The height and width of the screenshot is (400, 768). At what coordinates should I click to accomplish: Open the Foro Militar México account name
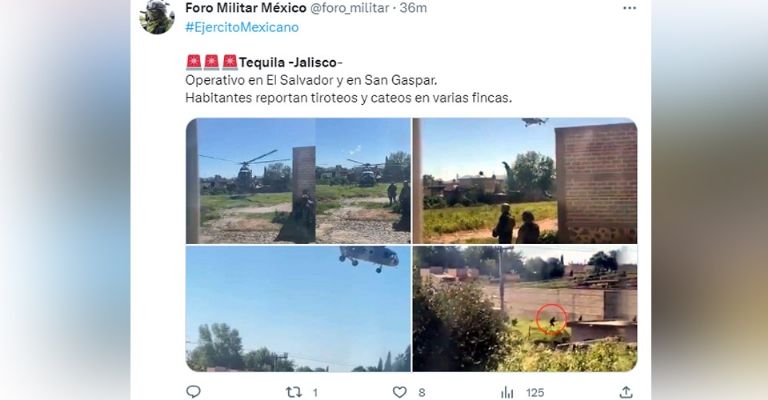point(246,8)
